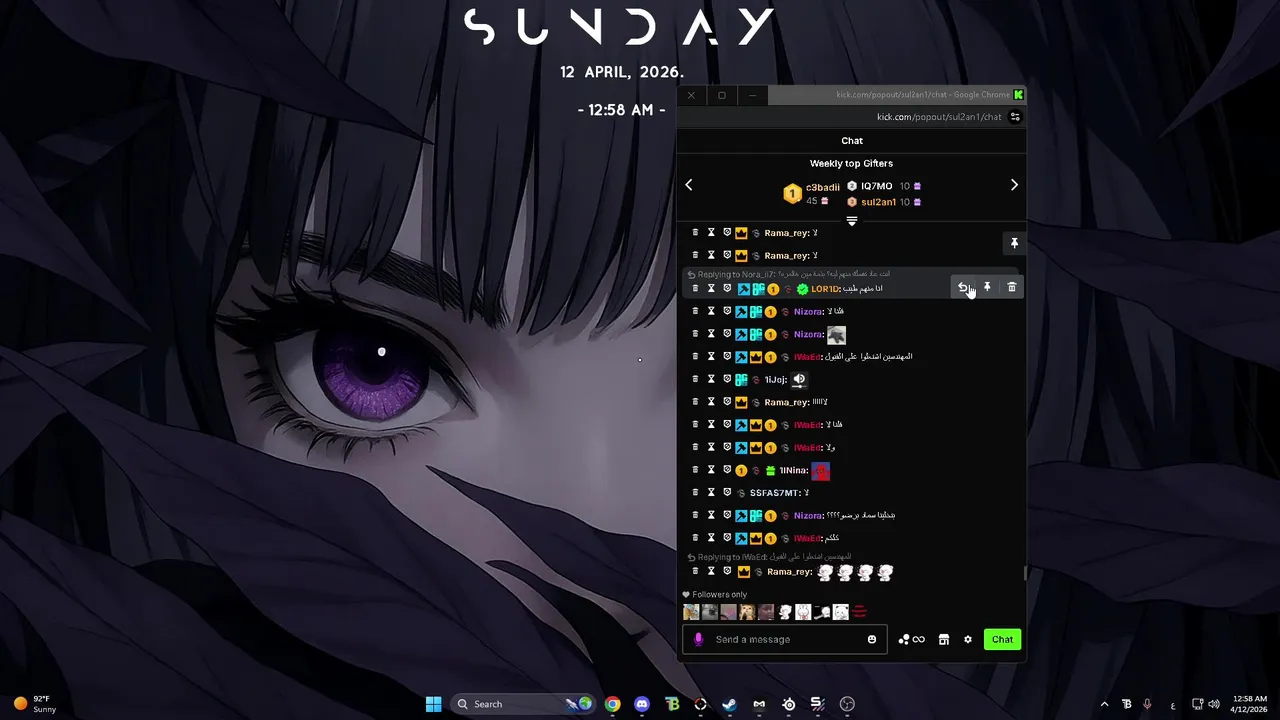Screen dimensions: 1280x720
Task: Reply to LOR1D's message with the reply arrow
Action: click(x=963, y=287)
